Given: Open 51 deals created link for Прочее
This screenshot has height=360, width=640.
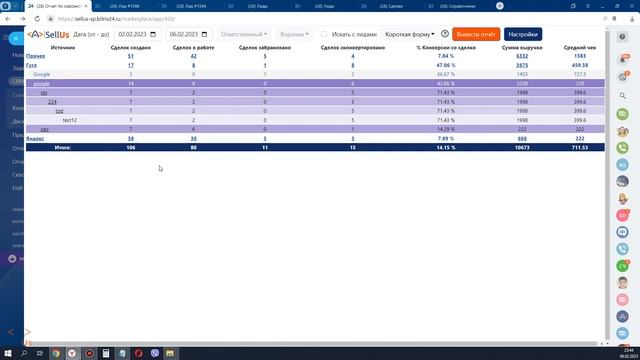Looking at the screenshot, I should (131, 56).
